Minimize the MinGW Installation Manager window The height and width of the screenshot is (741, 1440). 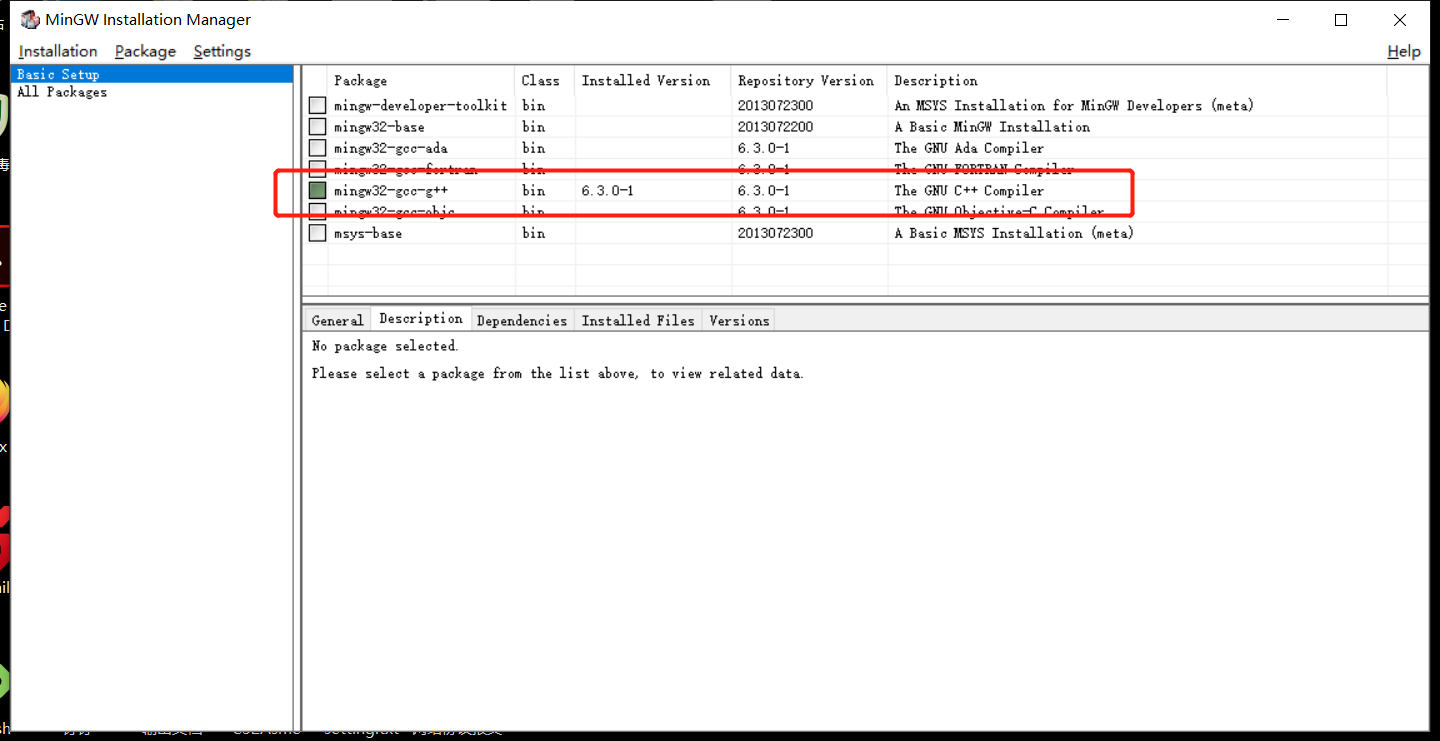point(1283,20)
